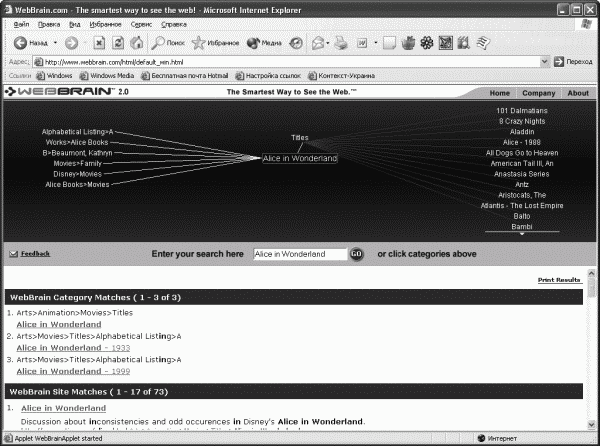
Task: Open Favorites star icon
Action: (x=198, y=43)
